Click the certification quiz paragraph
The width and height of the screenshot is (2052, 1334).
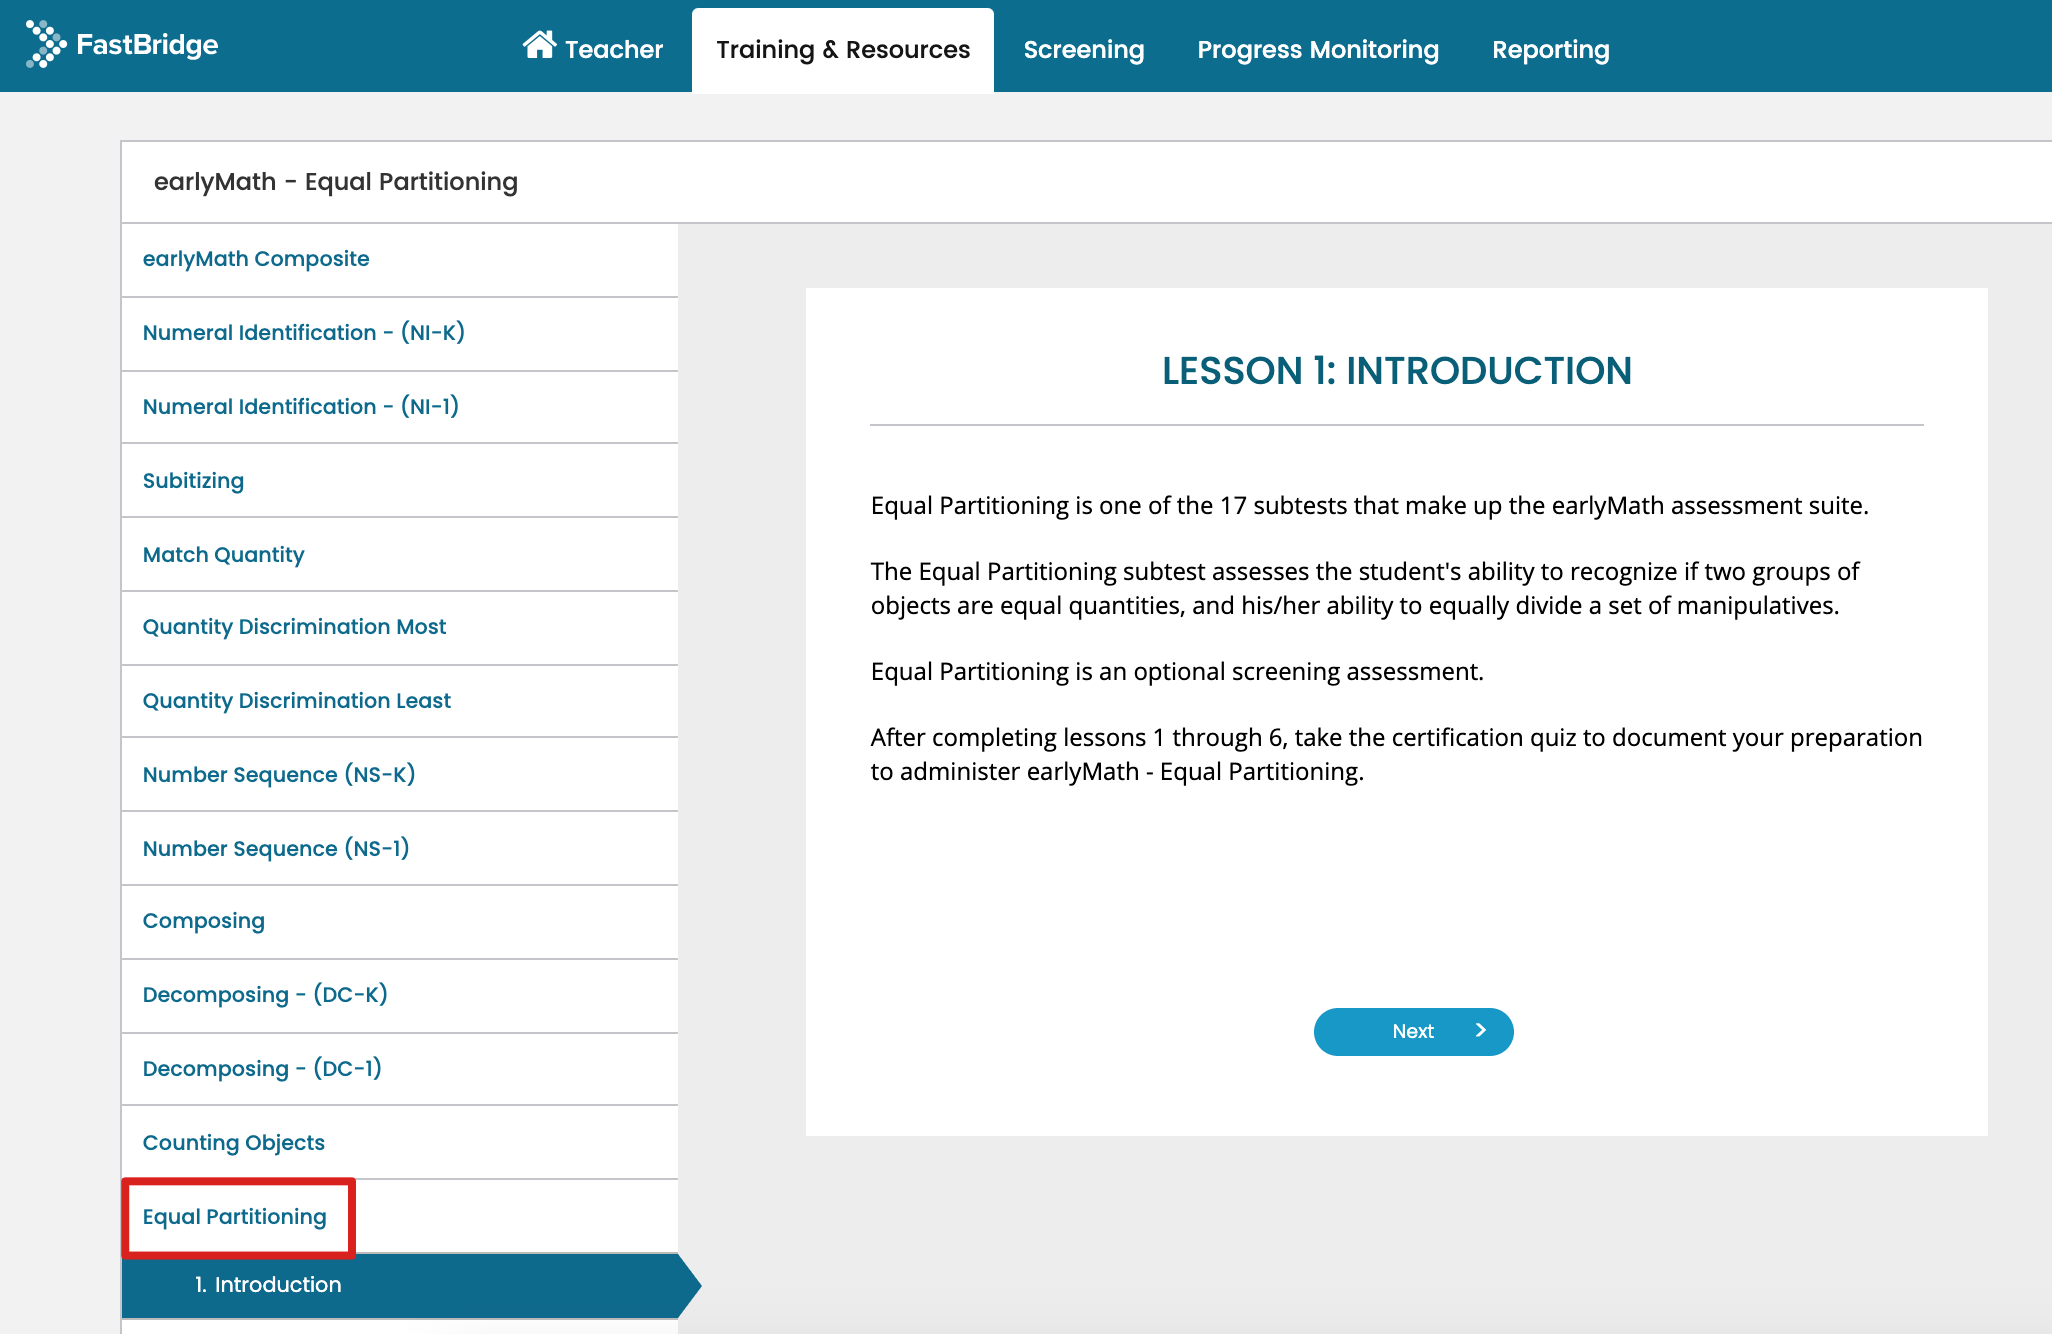pos(1396,754)
